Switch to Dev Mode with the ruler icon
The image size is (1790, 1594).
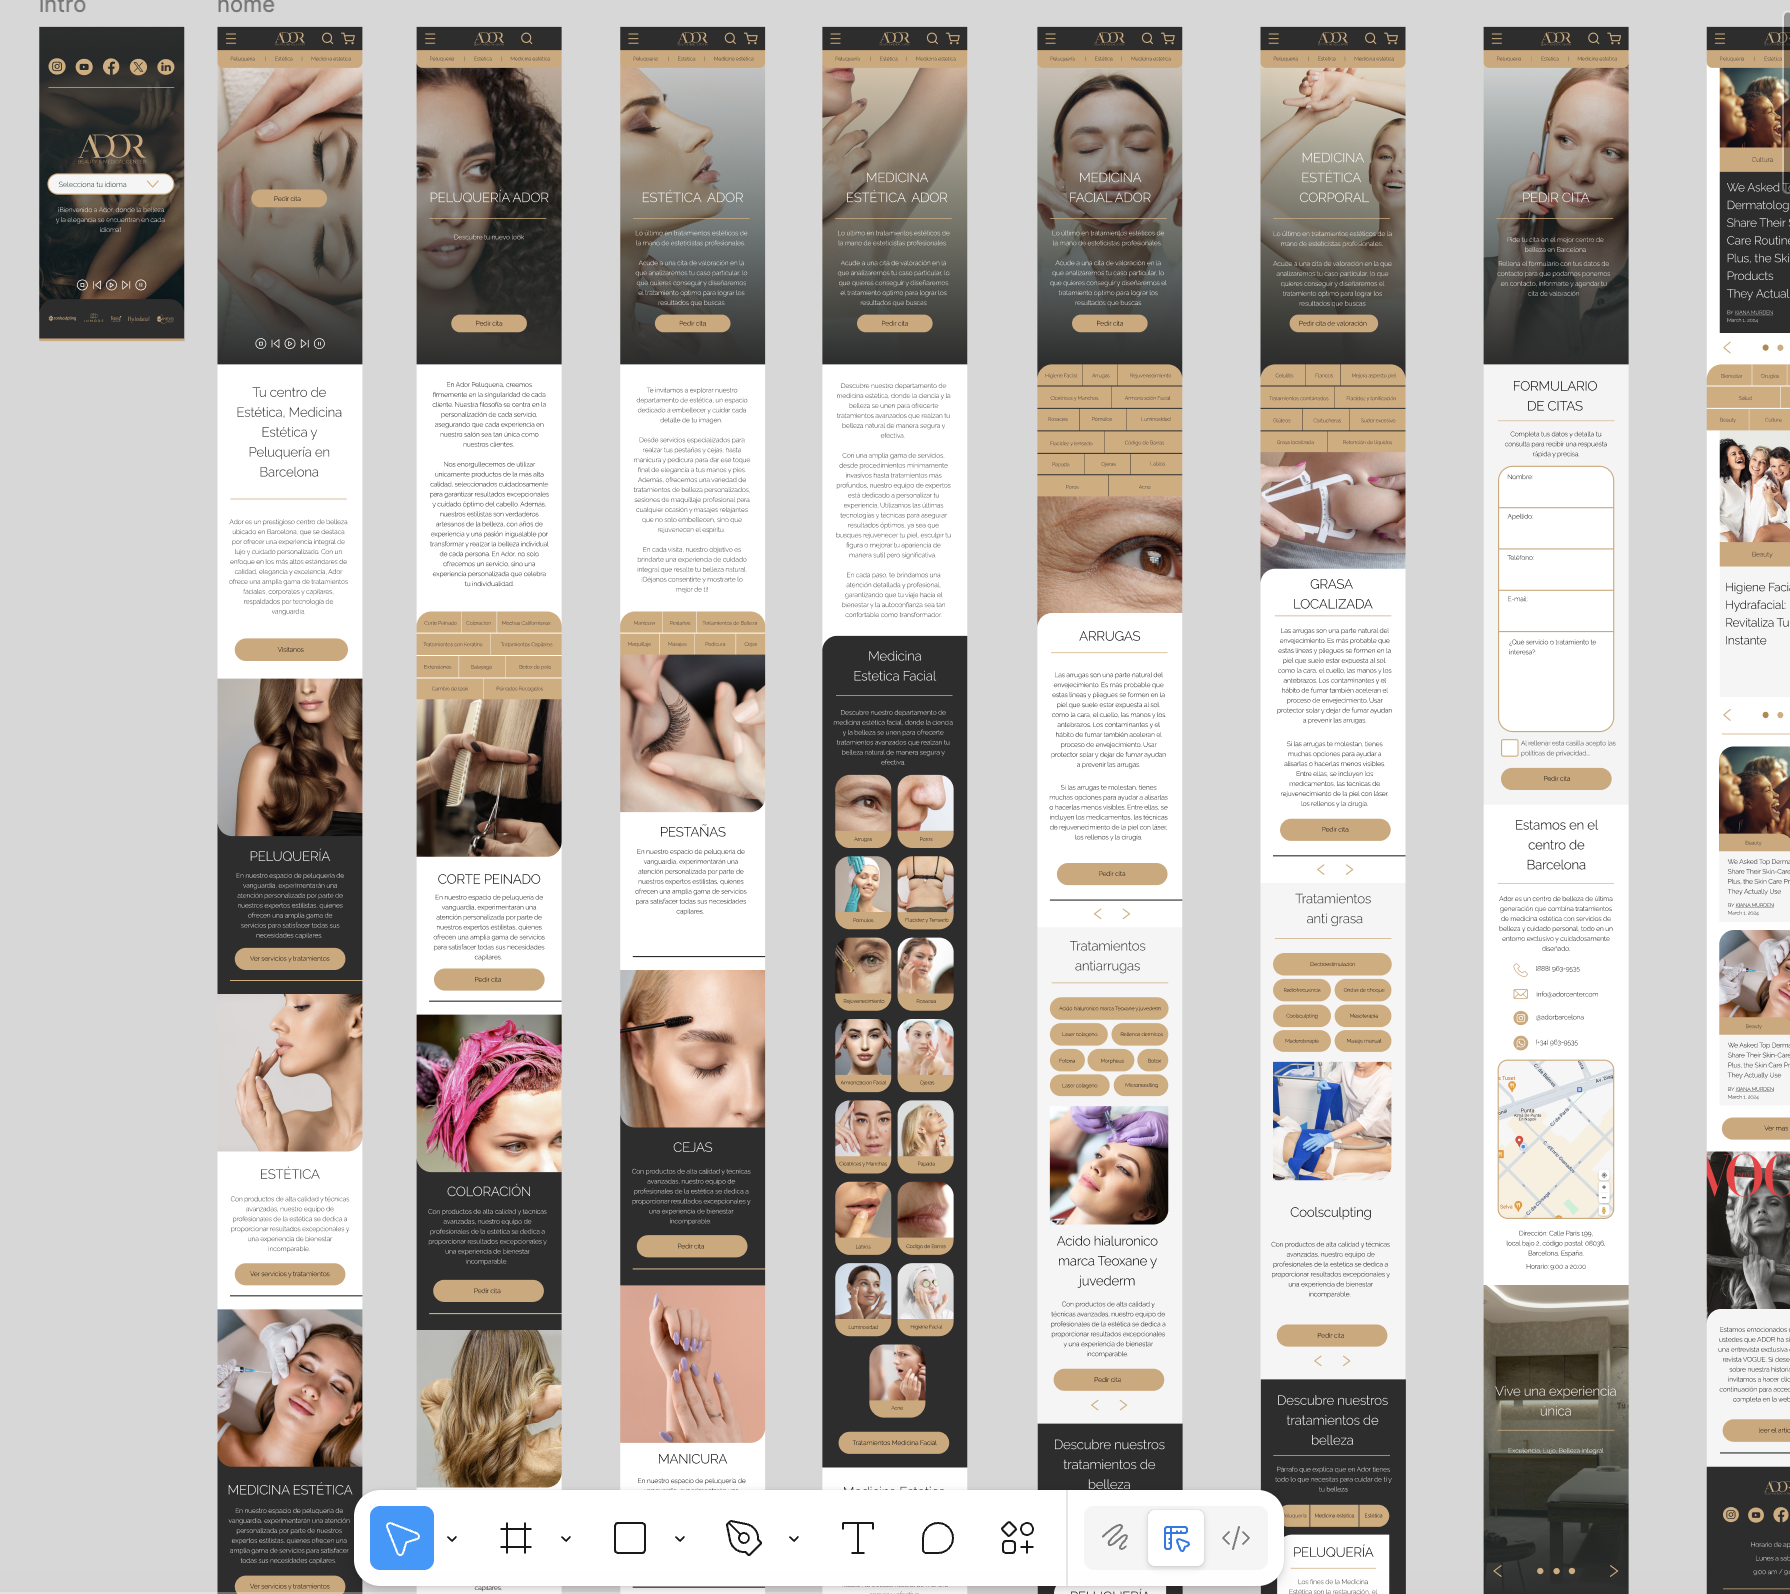(1176, 1538)
